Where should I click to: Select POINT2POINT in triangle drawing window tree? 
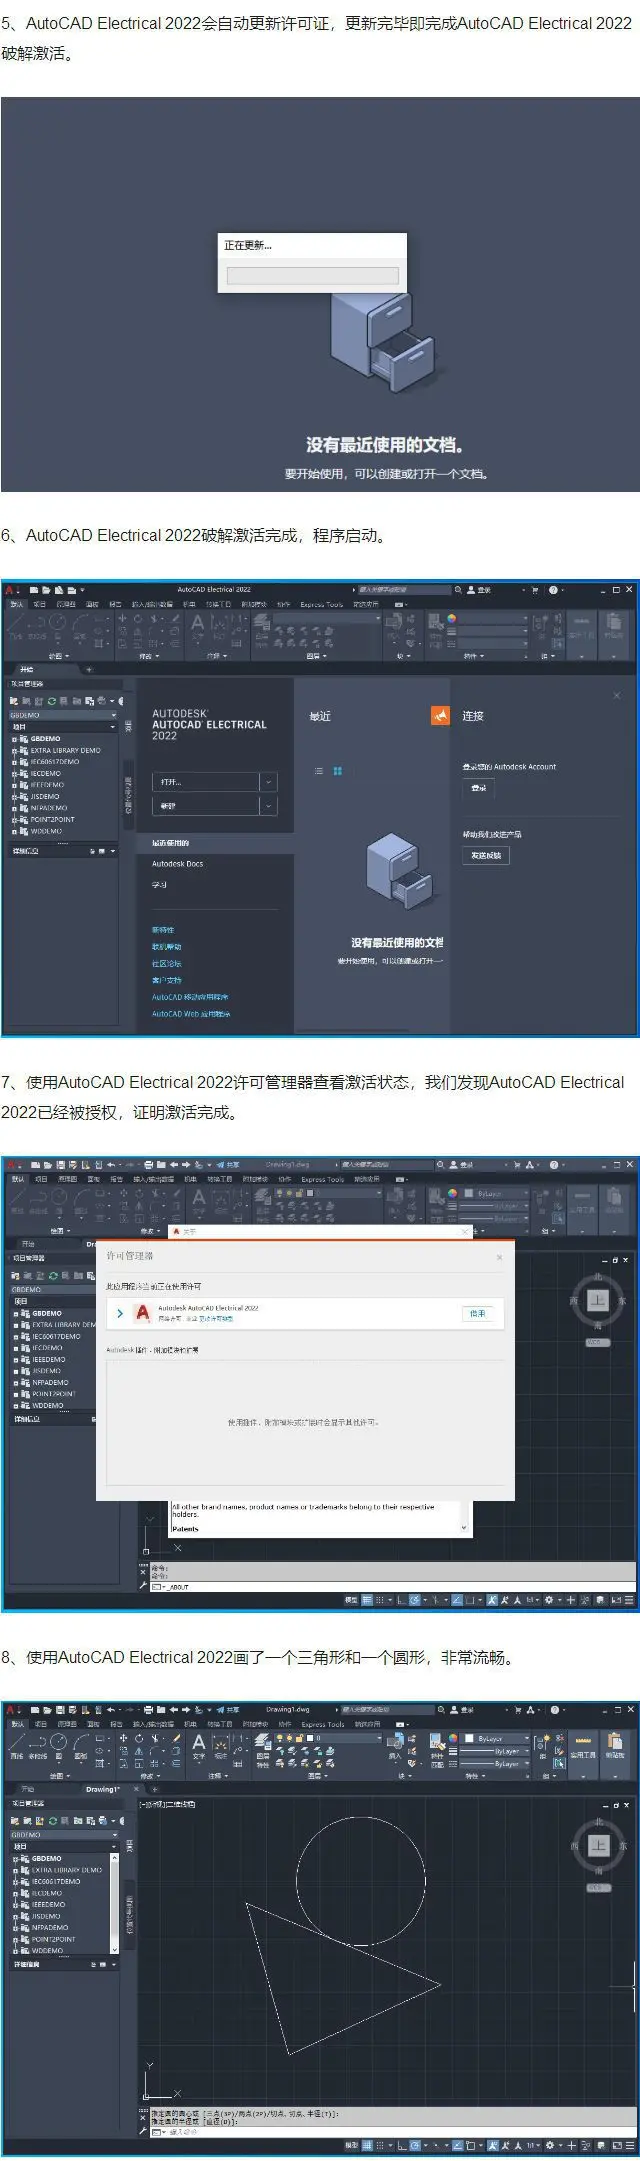53,1939
